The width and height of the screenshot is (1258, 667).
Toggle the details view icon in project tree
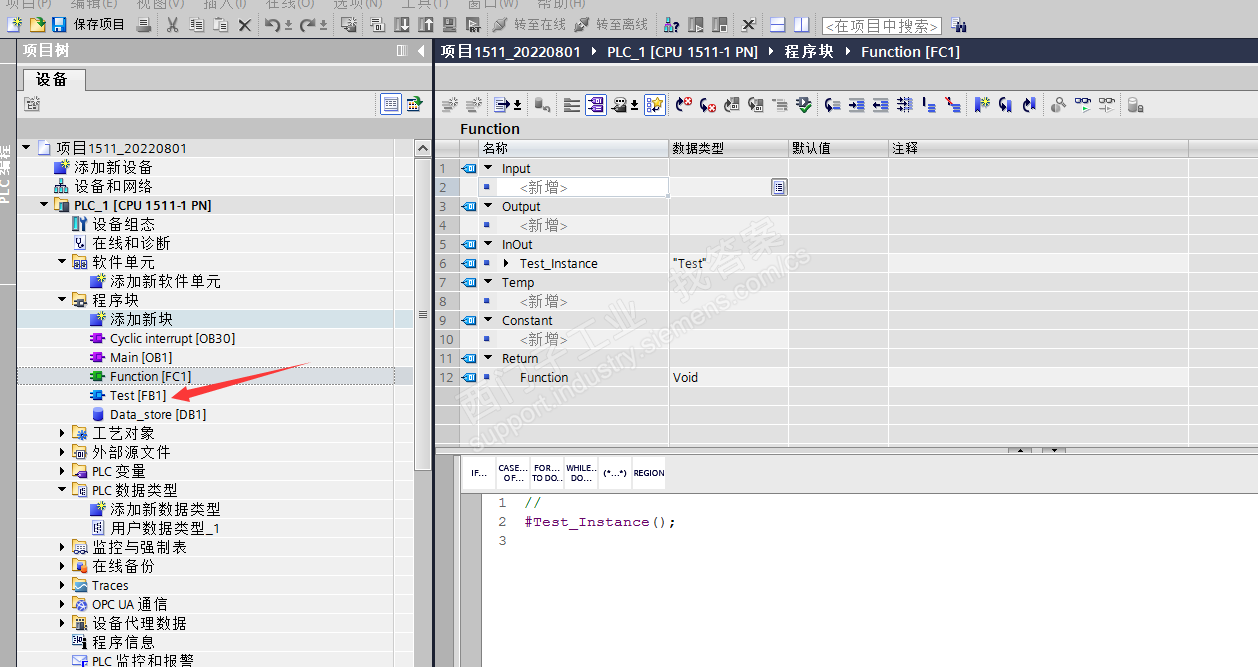391,104
